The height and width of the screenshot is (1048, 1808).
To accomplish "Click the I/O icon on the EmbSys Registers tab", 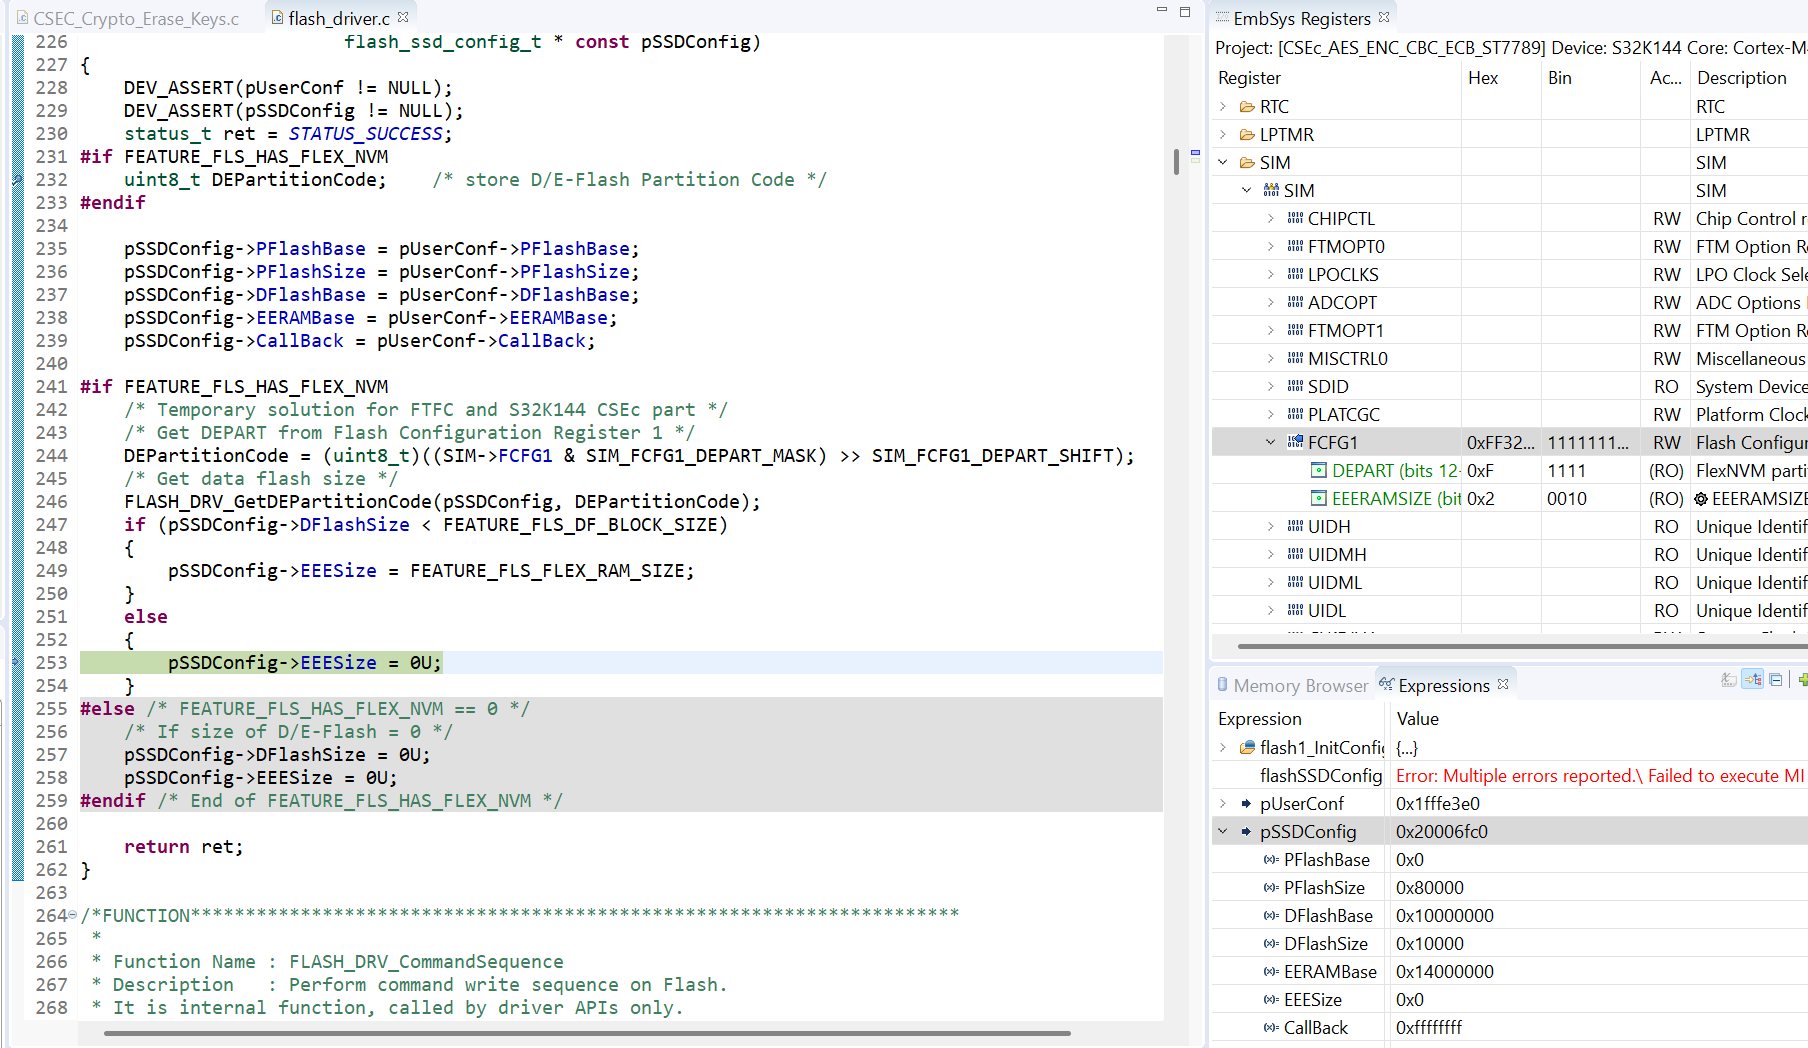I will tap(1223, 16).
